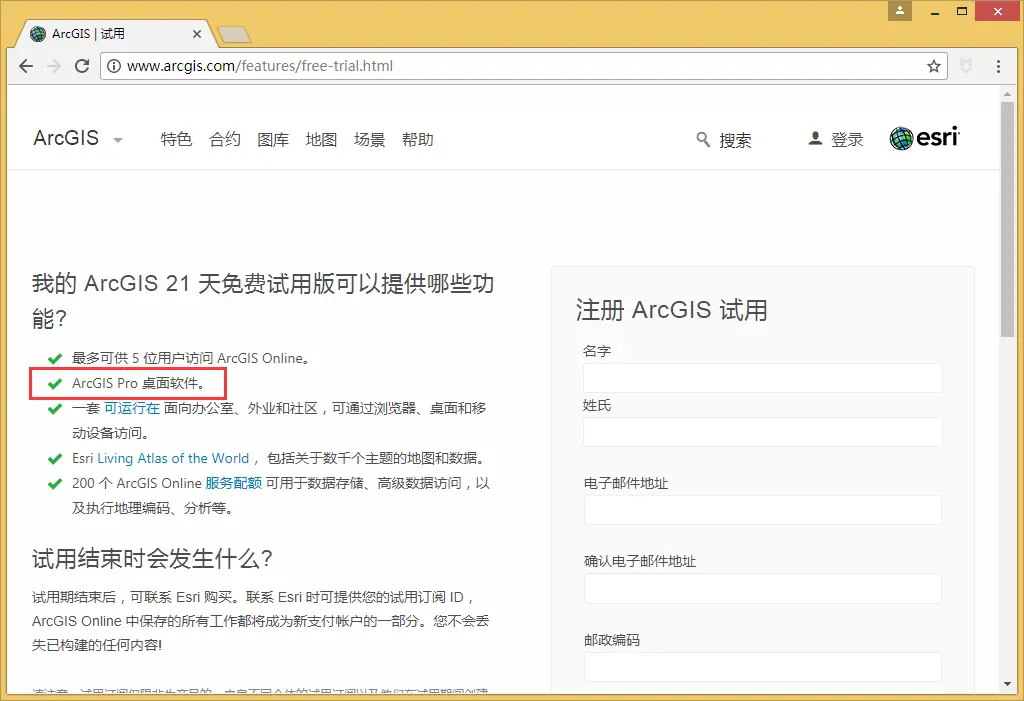Click the browser back arrow

[x=26, y=66]
